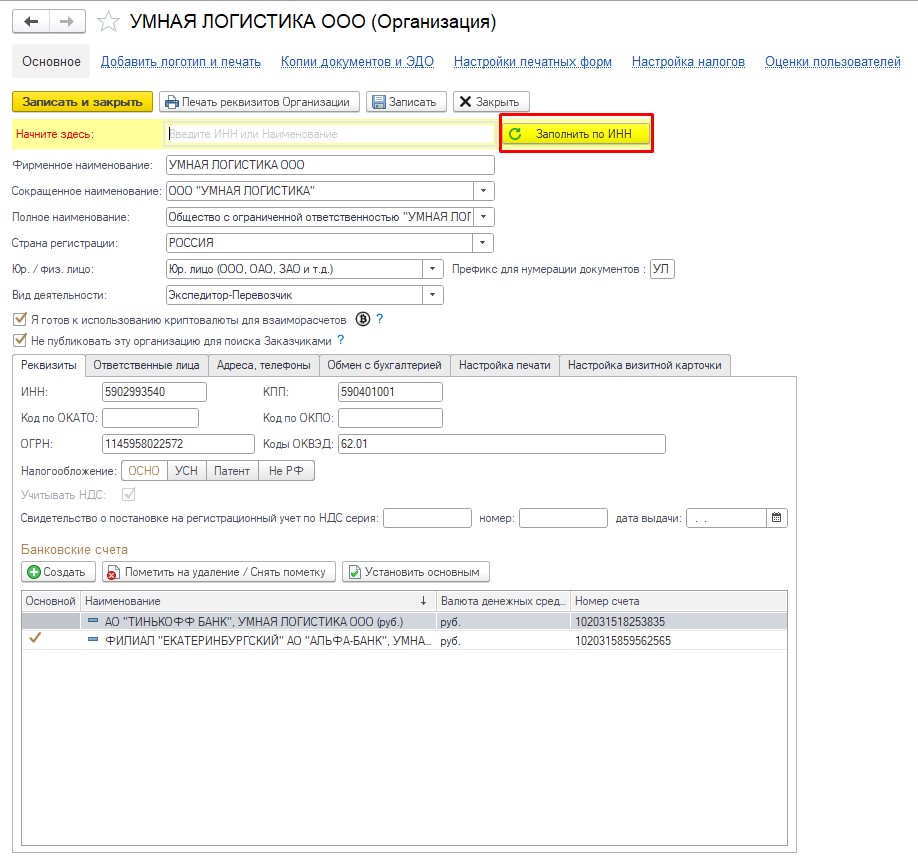Screen dimensions: 918x856
Task: Open Оценки пользователей link
Action: pyautogui.click(x=833, y=61)
